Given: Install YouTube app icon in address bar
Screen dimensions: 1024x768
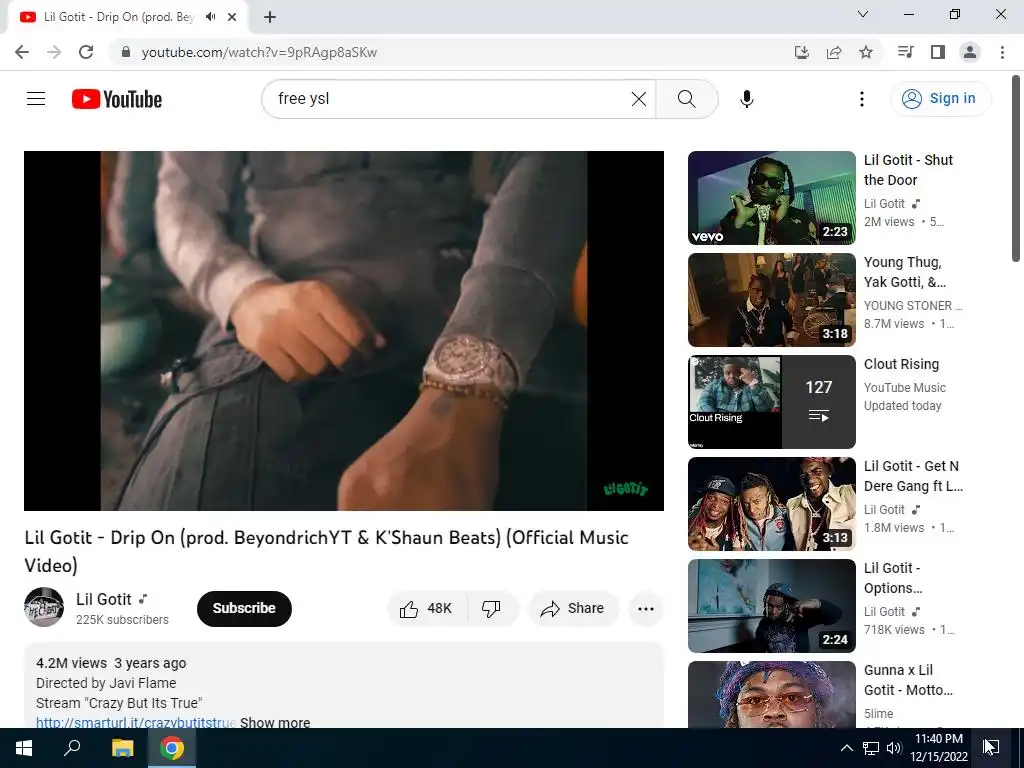Looking at the screenshot, I should 801,52.
